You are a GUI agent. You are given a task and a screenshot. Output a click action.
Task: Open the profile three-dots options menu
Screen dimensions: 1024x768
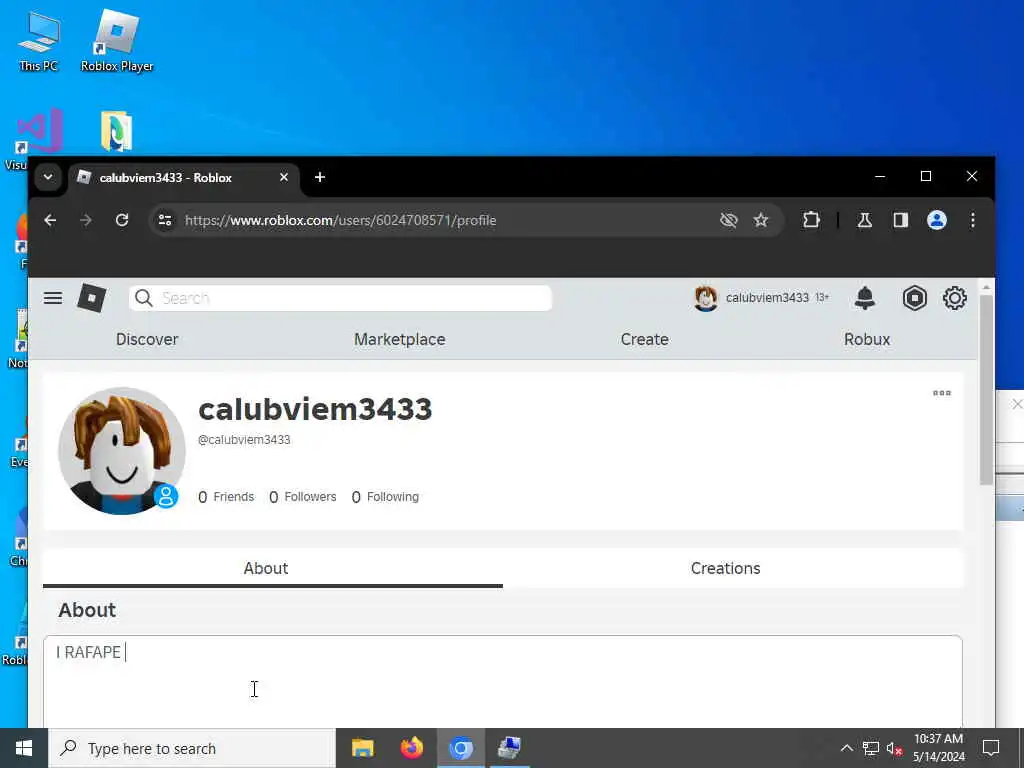click(942, 392)
